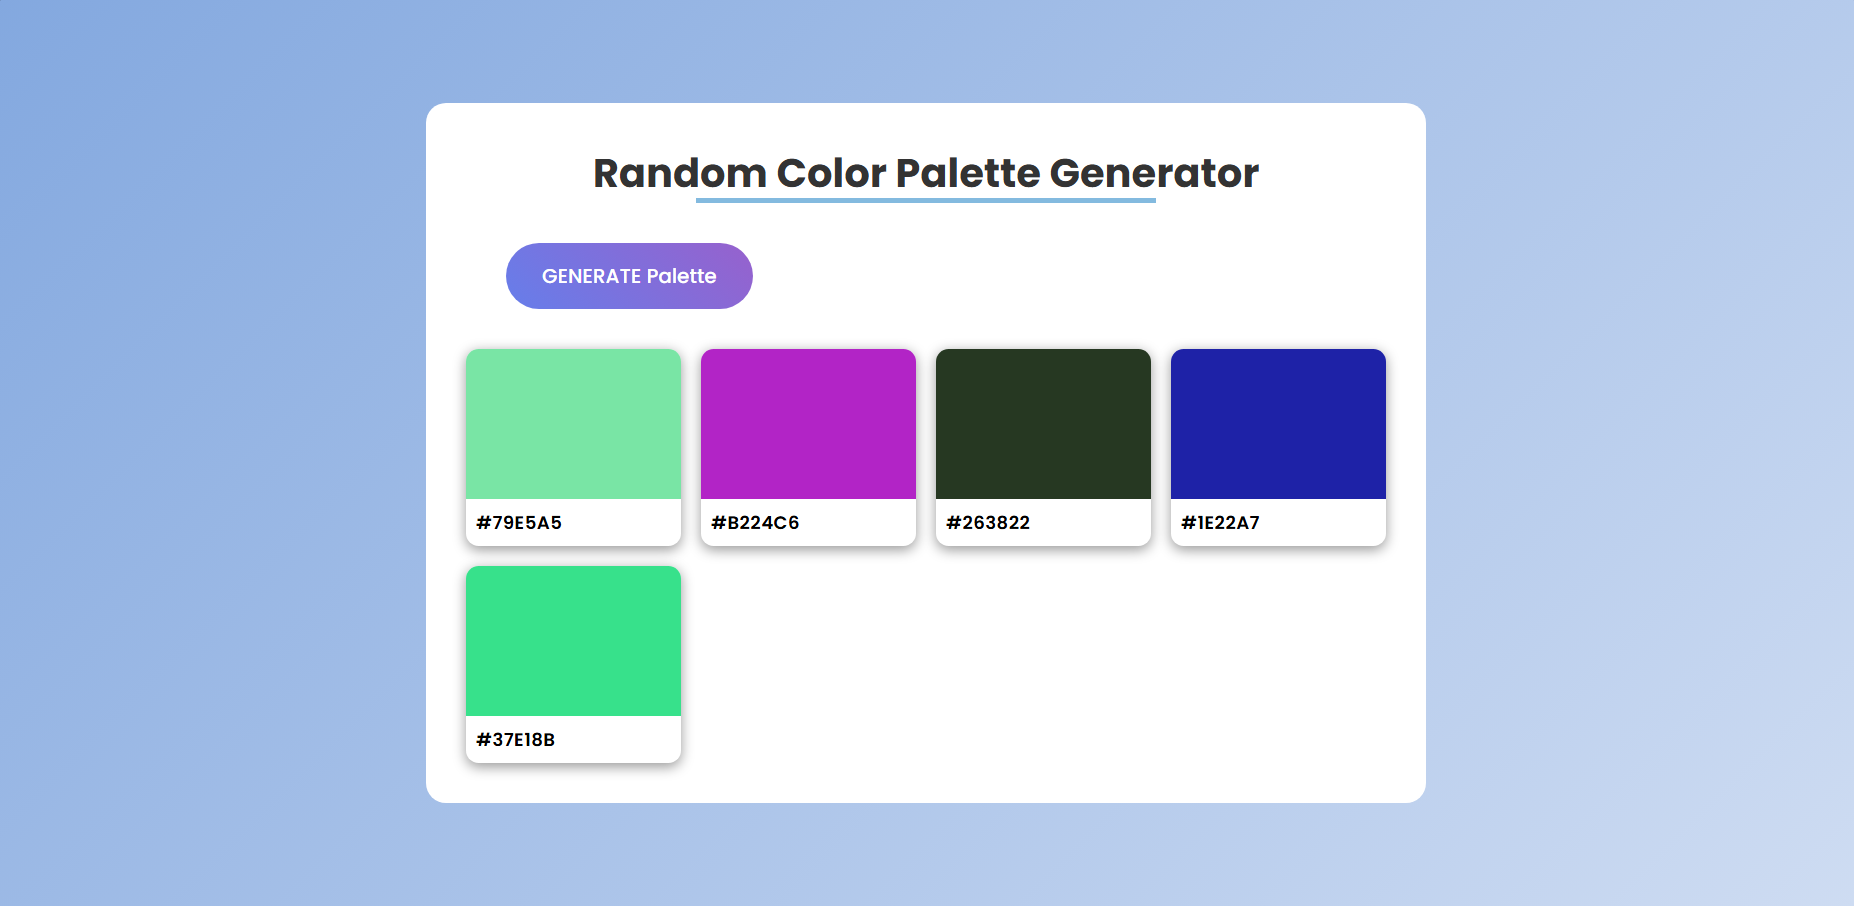The height and width of the screenshot is (906, 1854).
Task: Select the #1E22A7 deep blue color swatch
Action: 1278,423
